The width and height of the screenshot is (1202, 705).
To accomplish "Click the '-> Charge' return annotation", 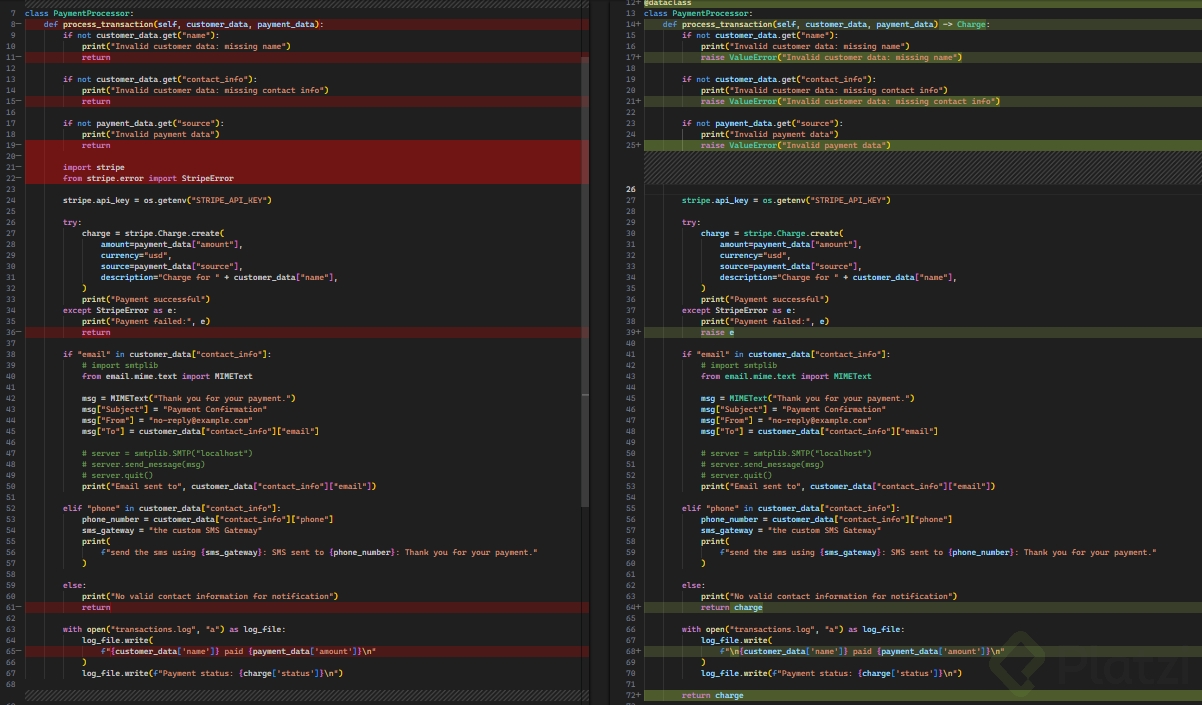I will coord(964,24).
